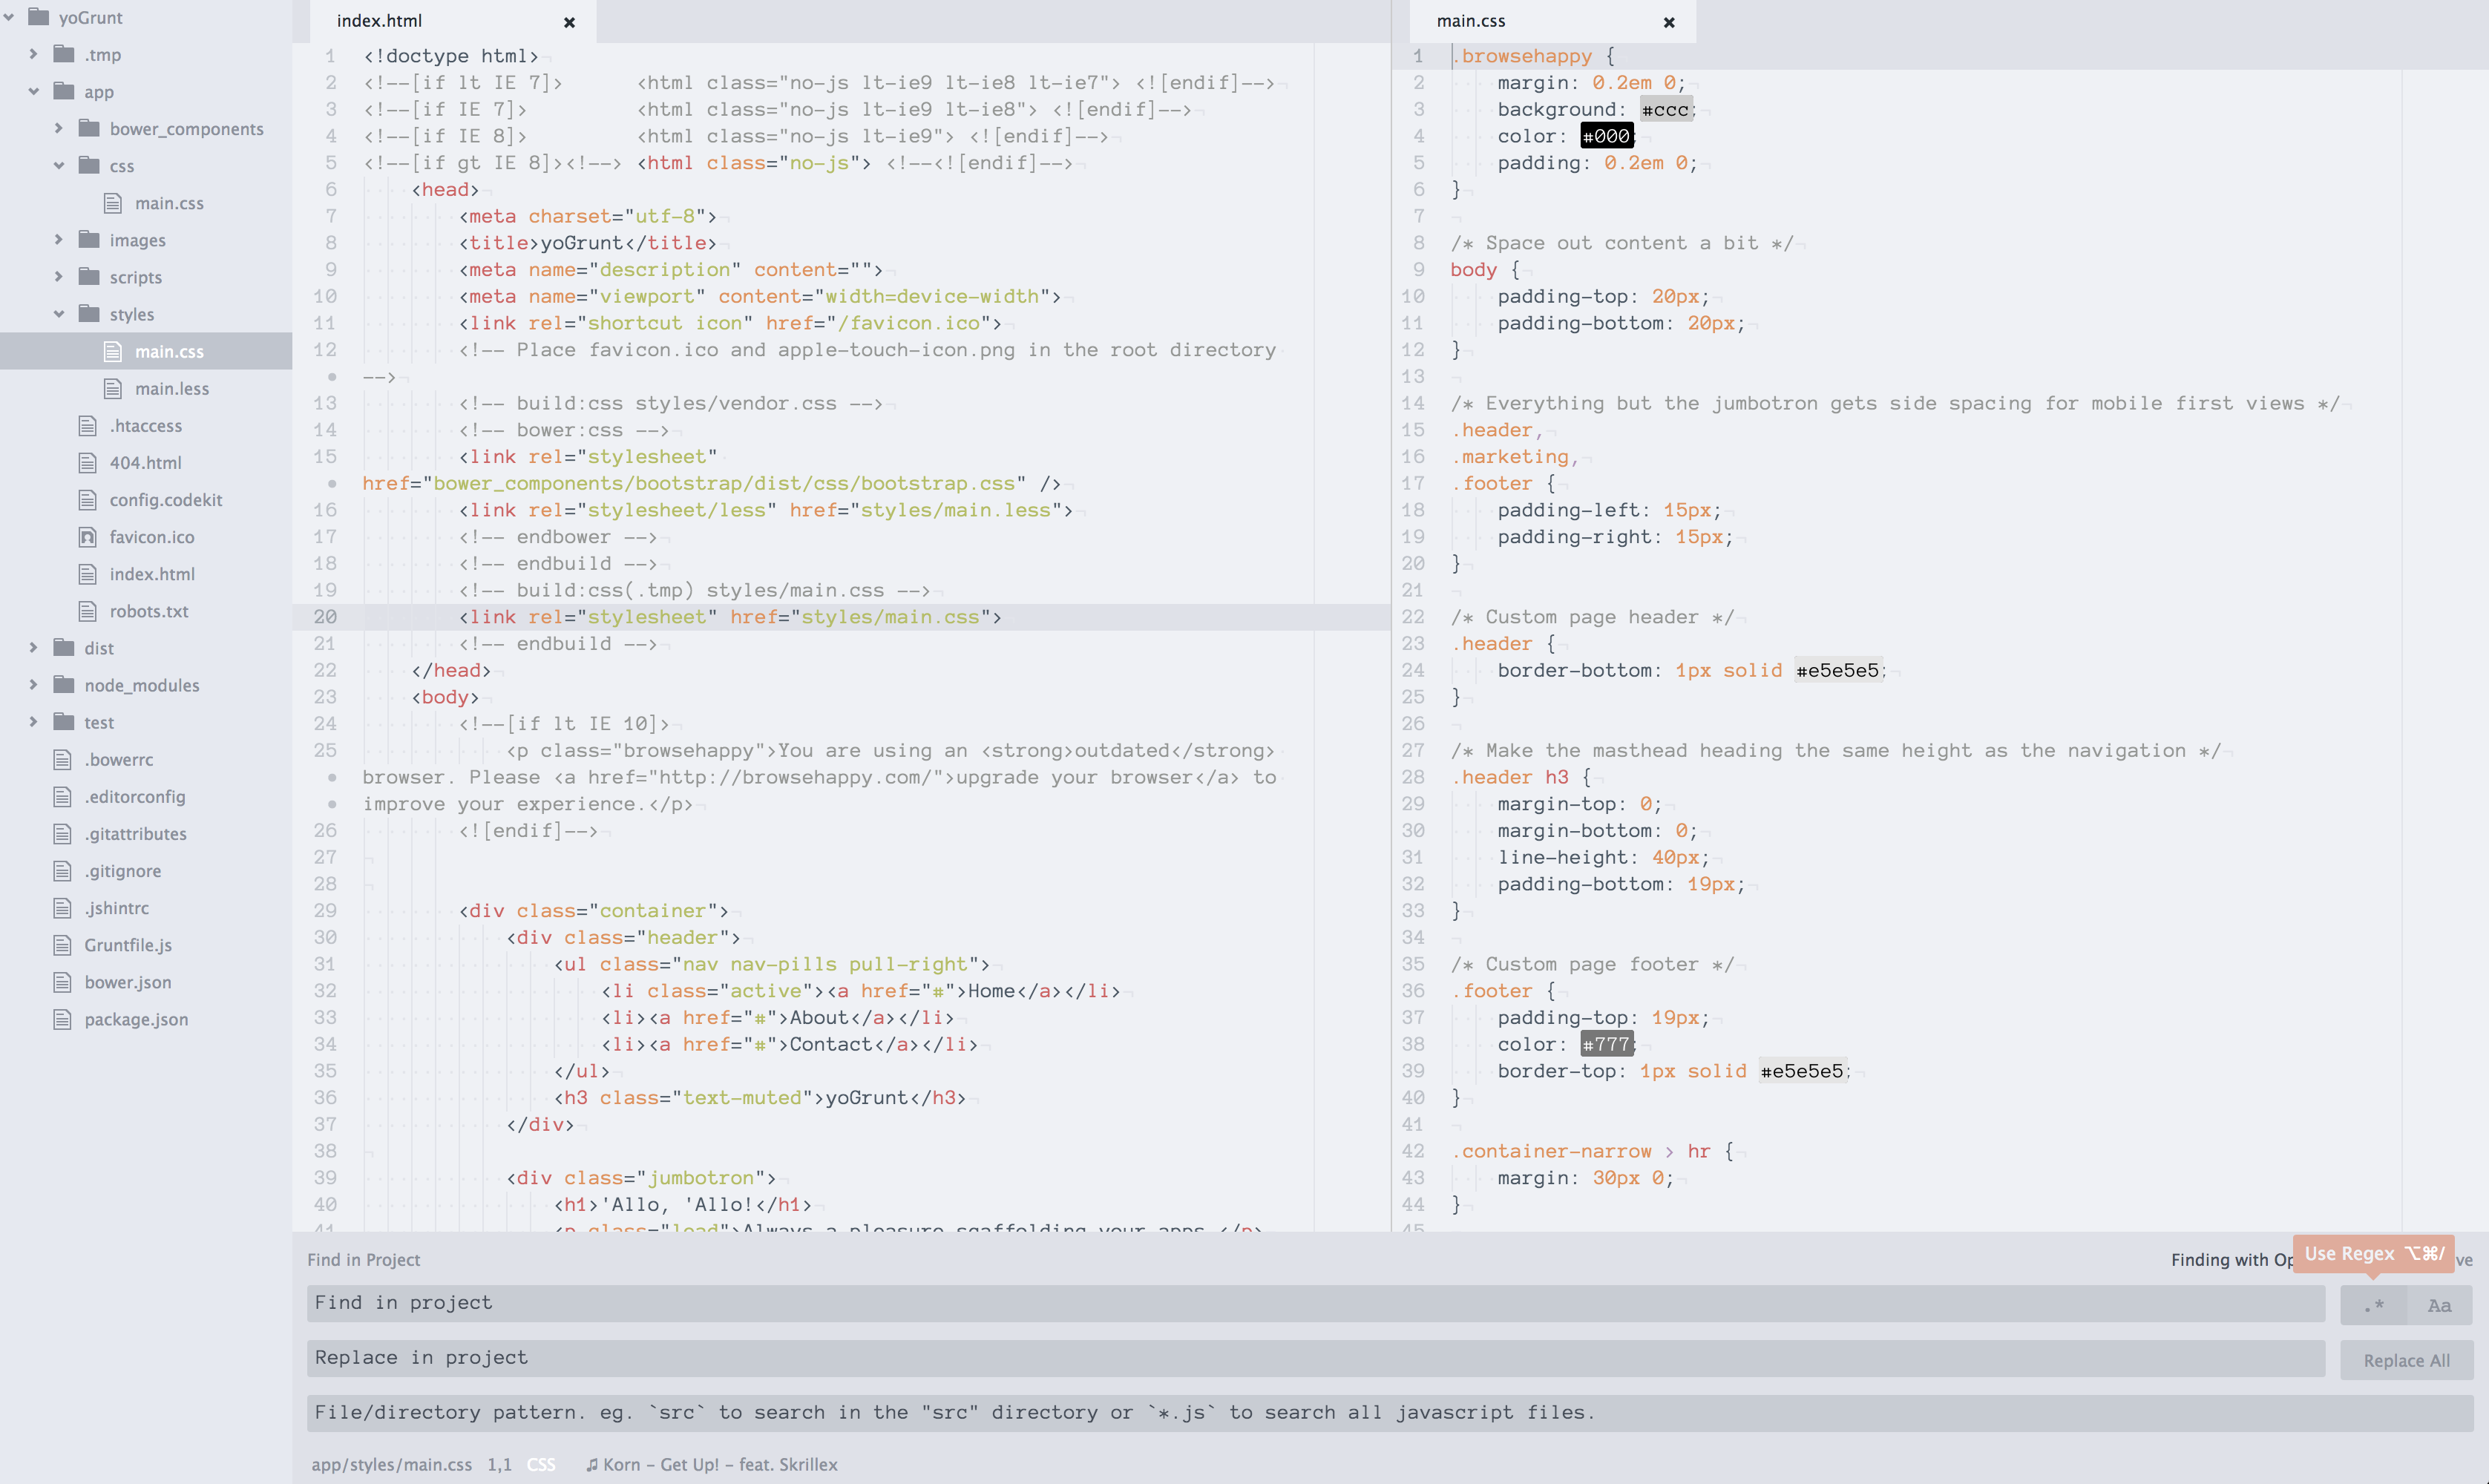Click the bower.json file icon
This screenshot has height=1484, width=2489.
[x=63, y=982]
